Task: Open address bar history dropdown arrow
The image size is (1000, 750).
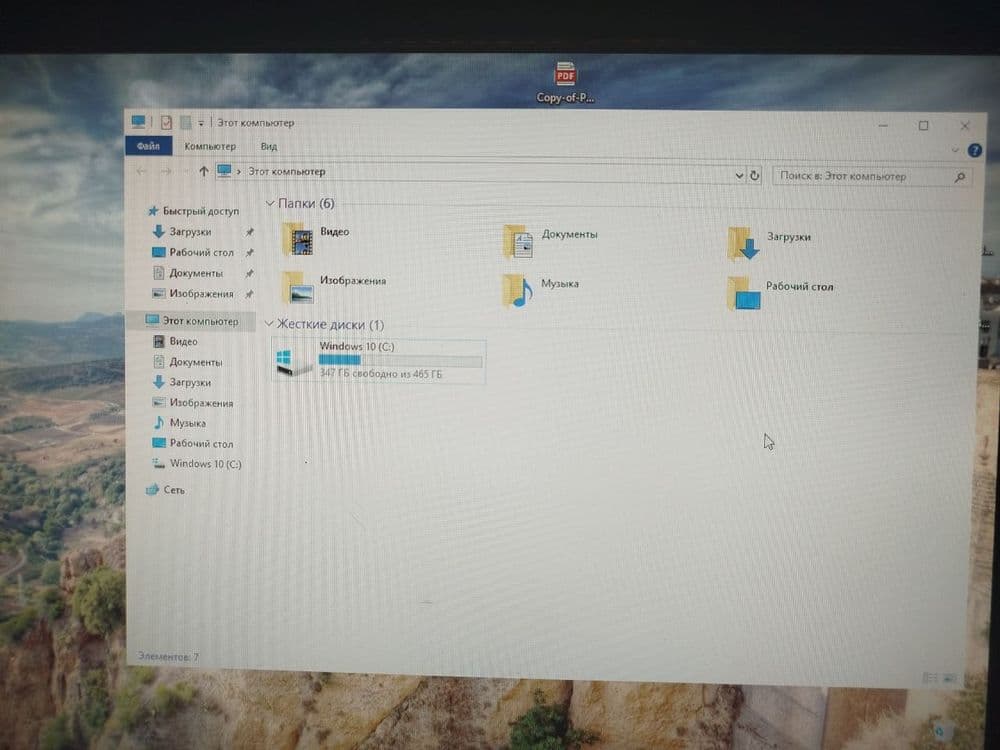Action: [x=739, y=175]
